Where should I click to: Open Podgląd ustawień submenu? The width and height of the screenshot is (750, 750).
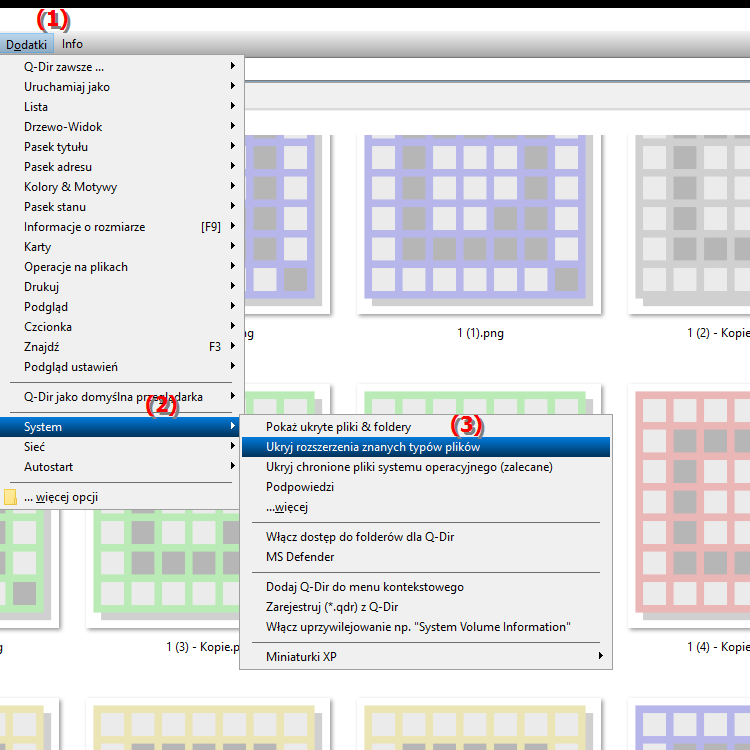(x=122, y=367)
